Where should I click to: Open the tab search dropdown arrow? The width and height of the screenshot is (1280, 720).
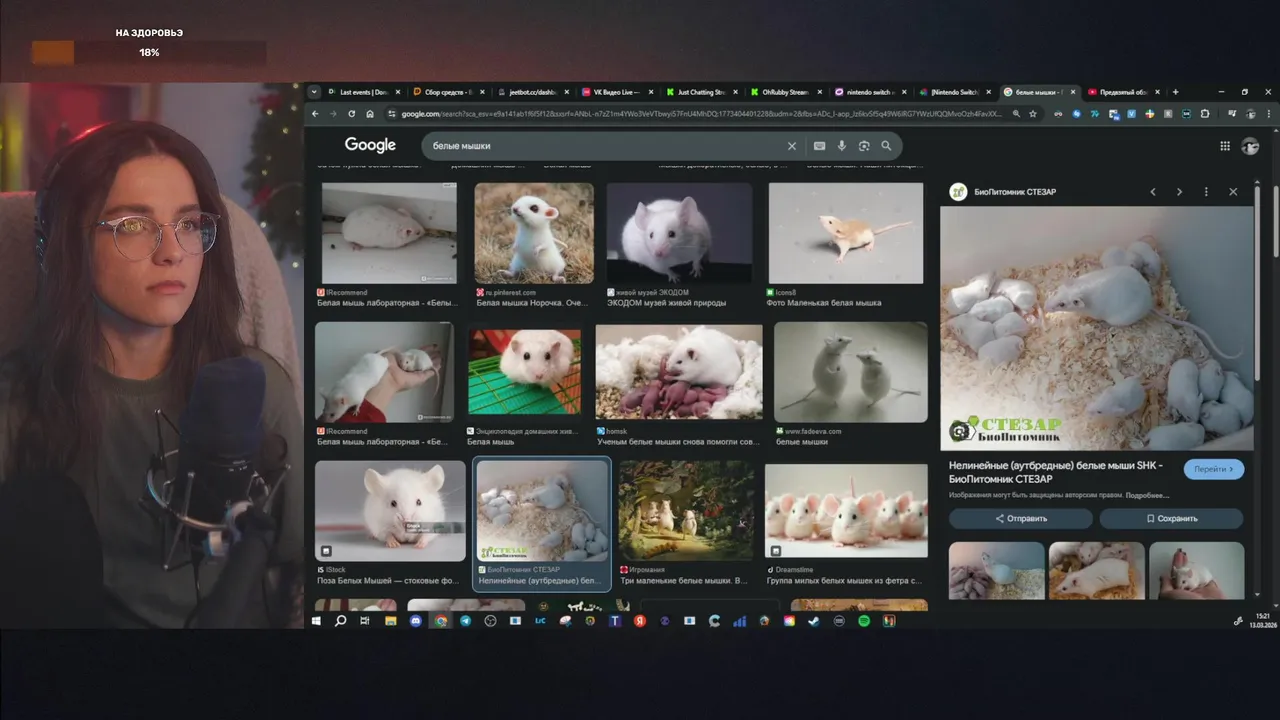point(314,92)
